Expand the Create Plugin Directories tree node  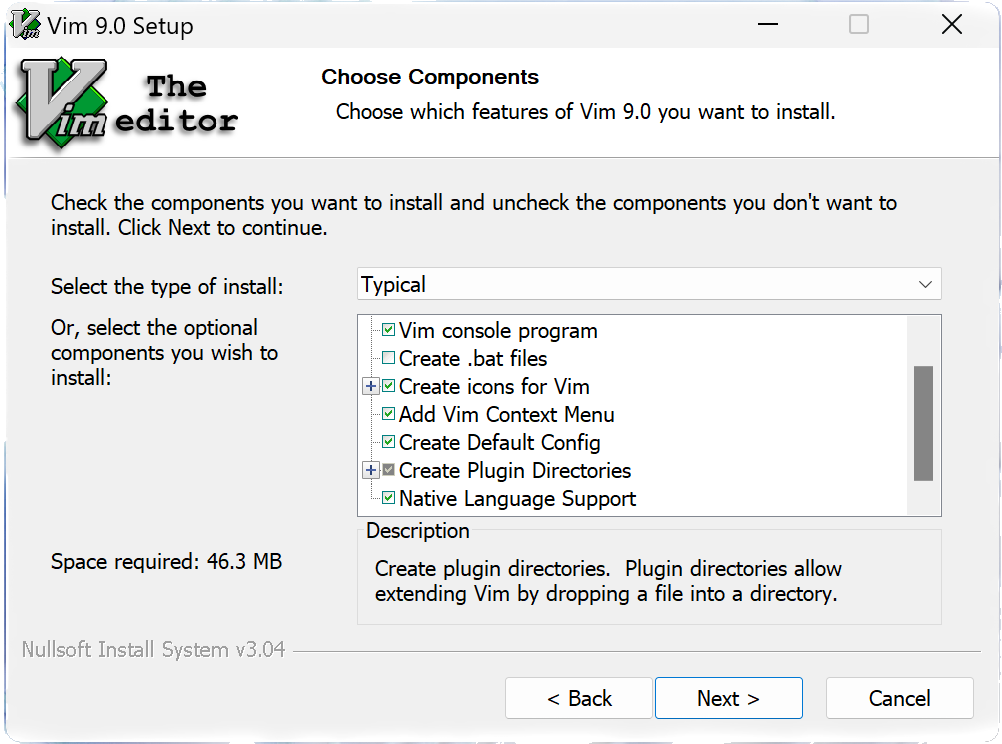(370, 470)
